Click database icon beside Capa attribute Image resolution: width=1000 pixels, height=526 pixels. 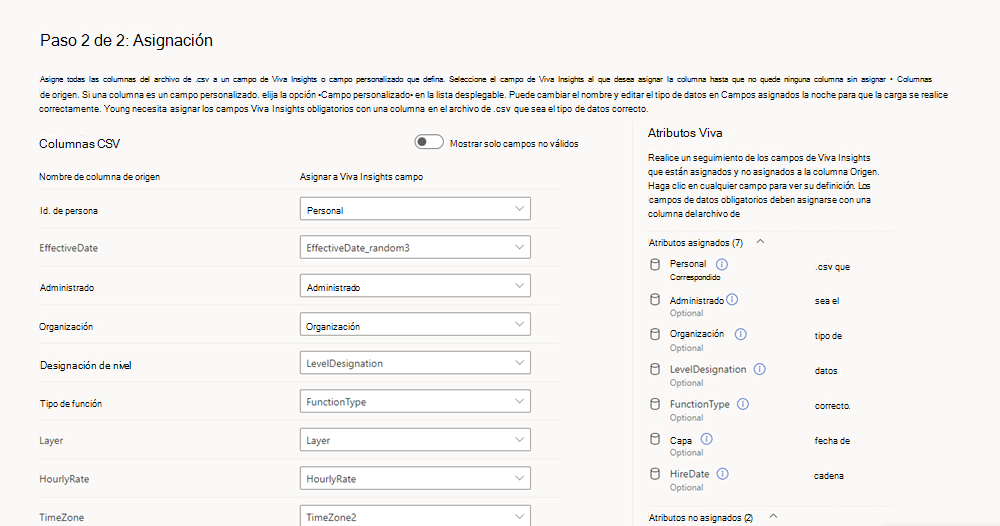655,439
